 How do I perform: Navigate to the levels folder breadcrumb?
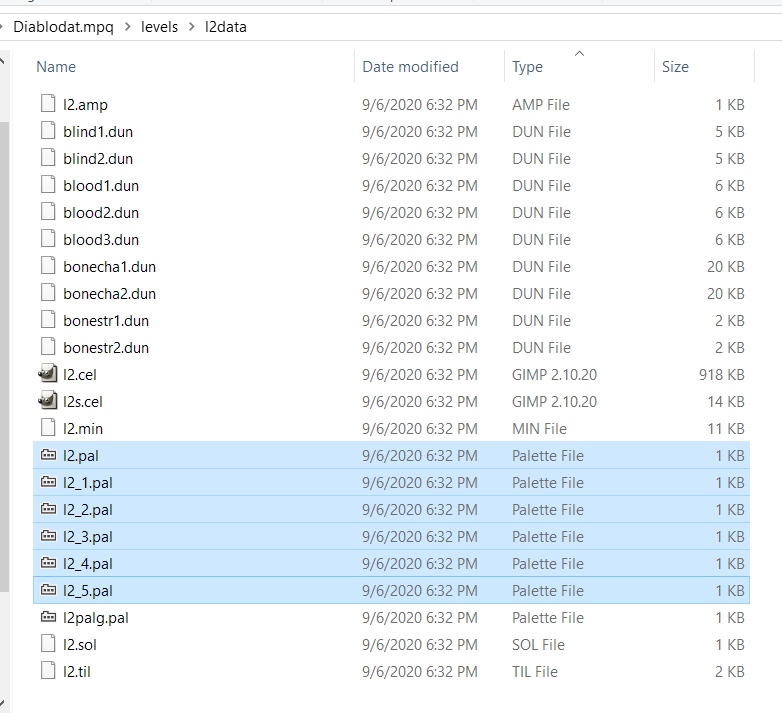pyautogui.click(x=159, y=26)
